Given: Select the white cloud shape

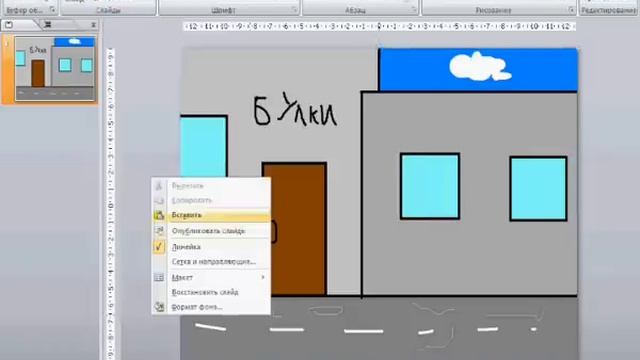Looking at the screenshot, I should [x=480, y=66].
